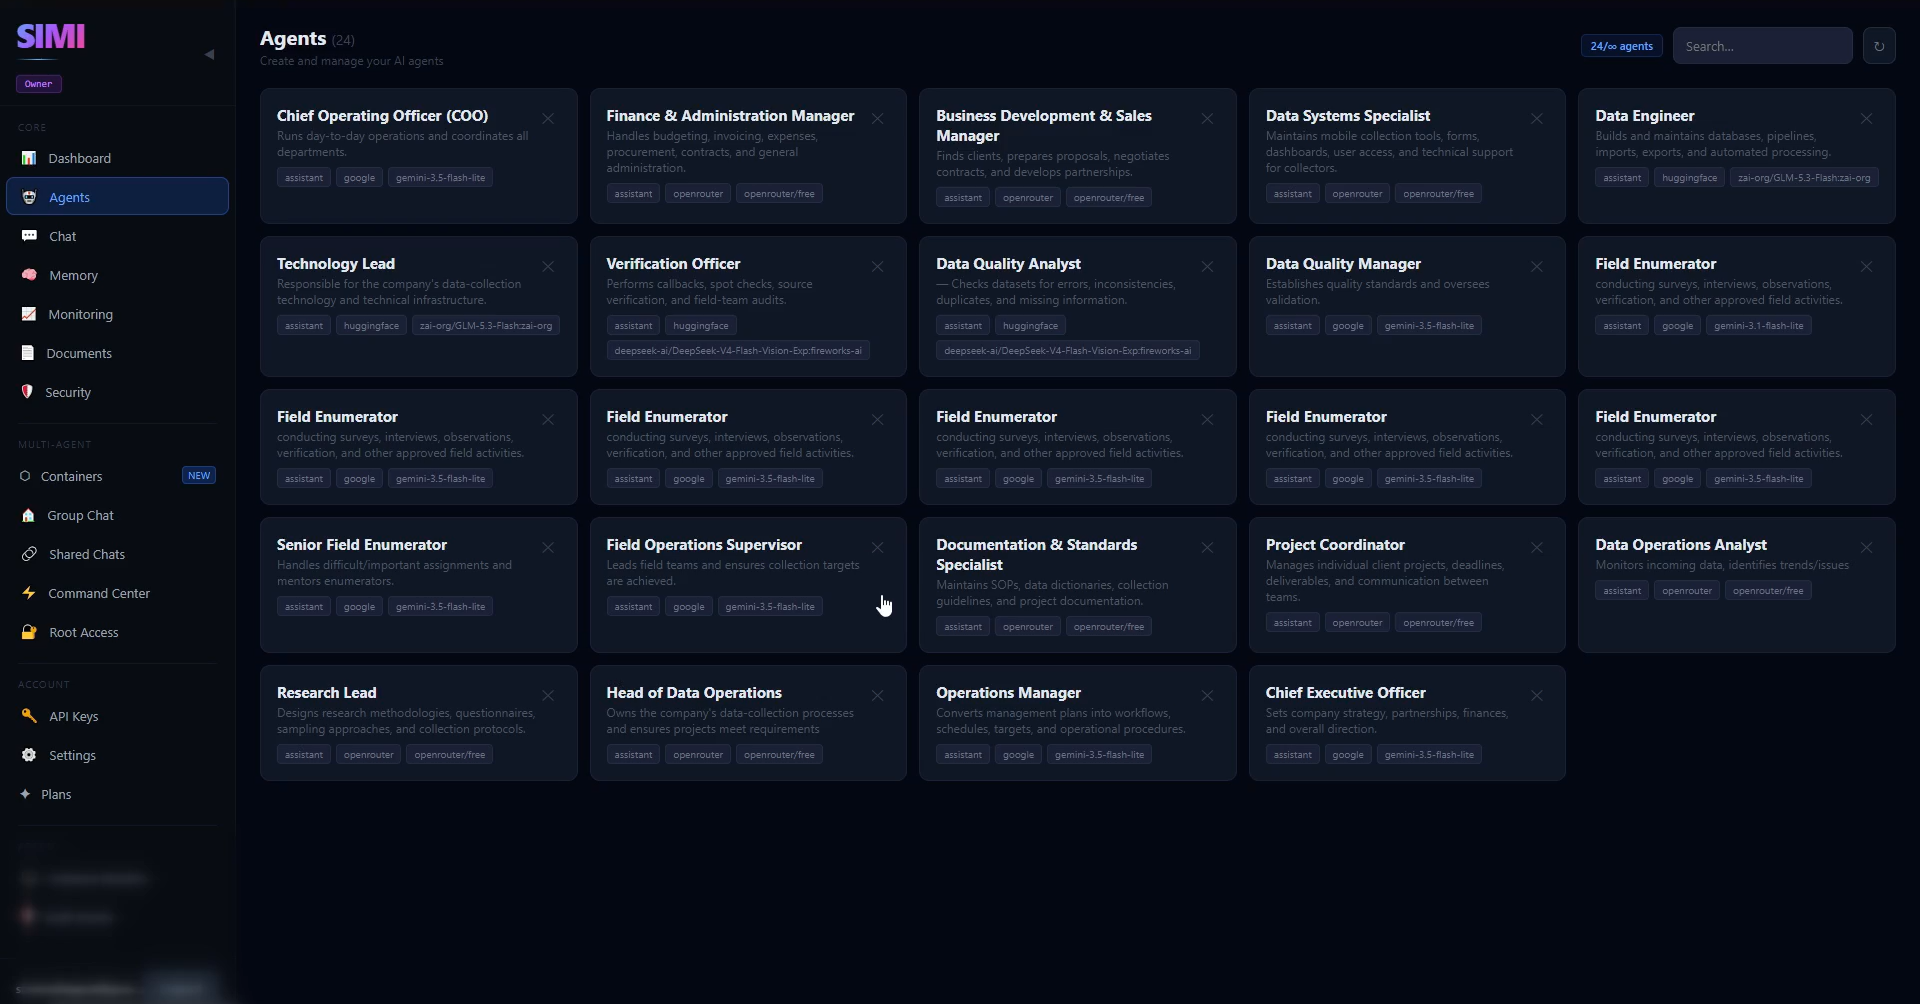Open the Senior Field Enumerator card
This screenshot has width=1920, height=1004.
[418, 585]
